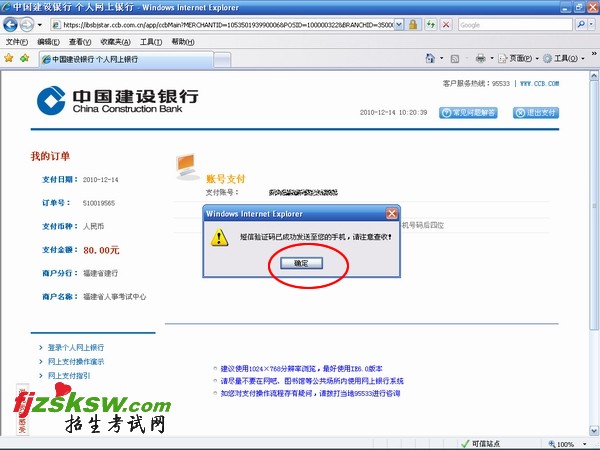Click the Print icon in command bar
This screenshot has height=450, width=600.
pos(481,59)
